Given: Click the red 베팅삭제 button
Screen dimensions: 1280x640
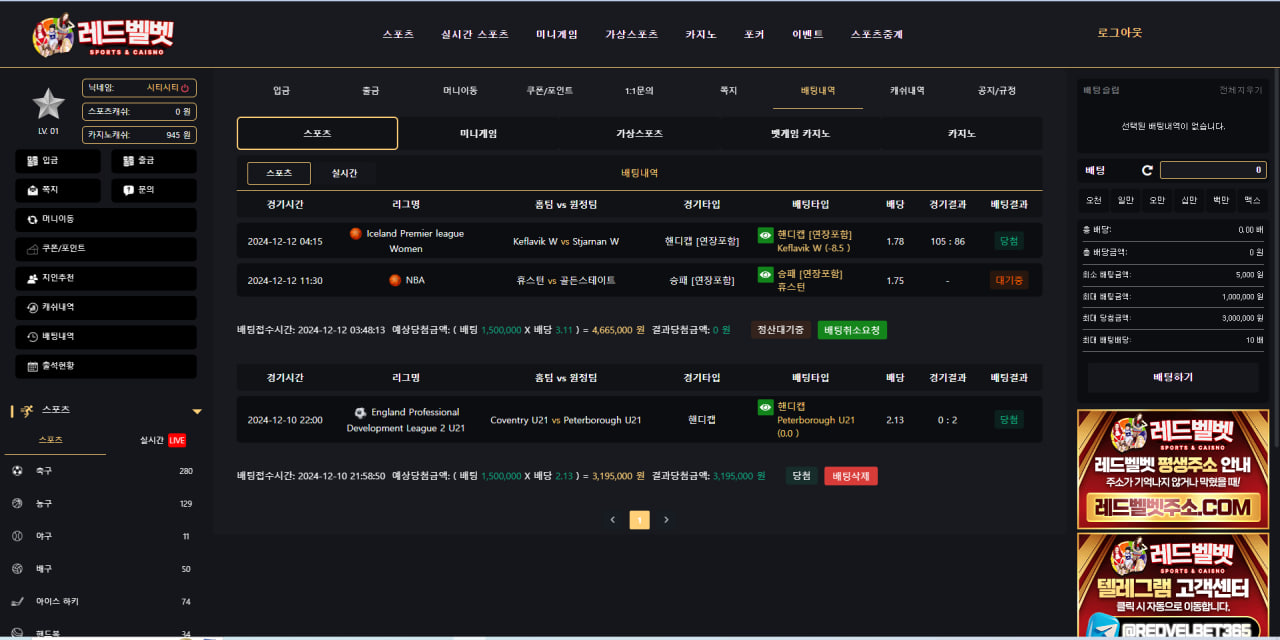Looking at the screenshot, I should (x=850, y=476).
